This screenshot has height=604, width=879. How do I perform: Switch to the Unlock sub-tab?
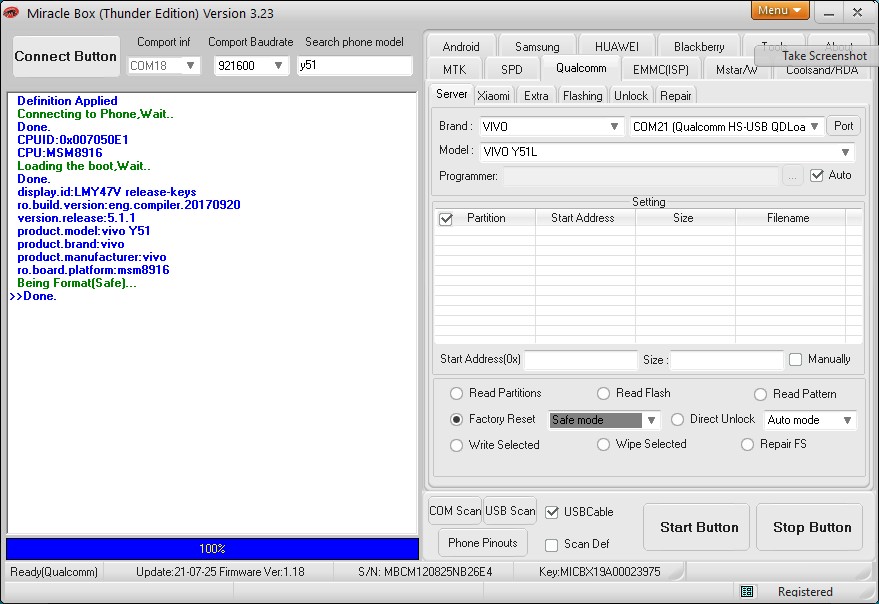coord(631,96)
